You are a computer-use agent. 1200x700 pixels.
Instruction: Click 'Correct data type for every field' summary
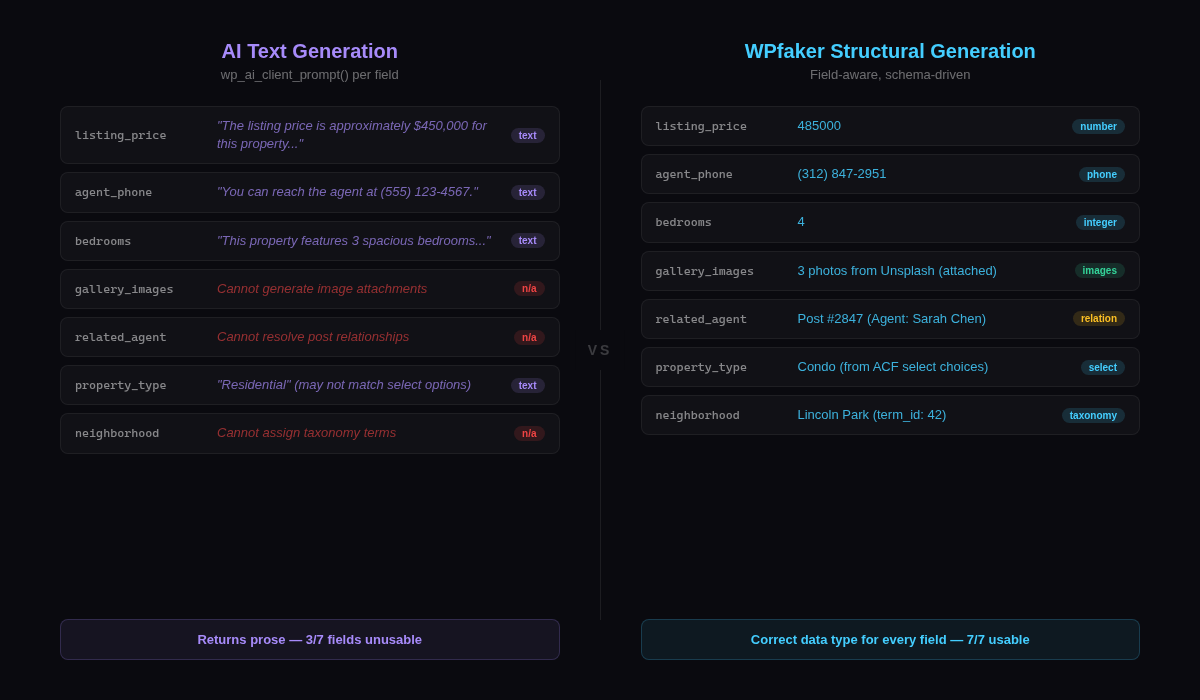[890, 640]
